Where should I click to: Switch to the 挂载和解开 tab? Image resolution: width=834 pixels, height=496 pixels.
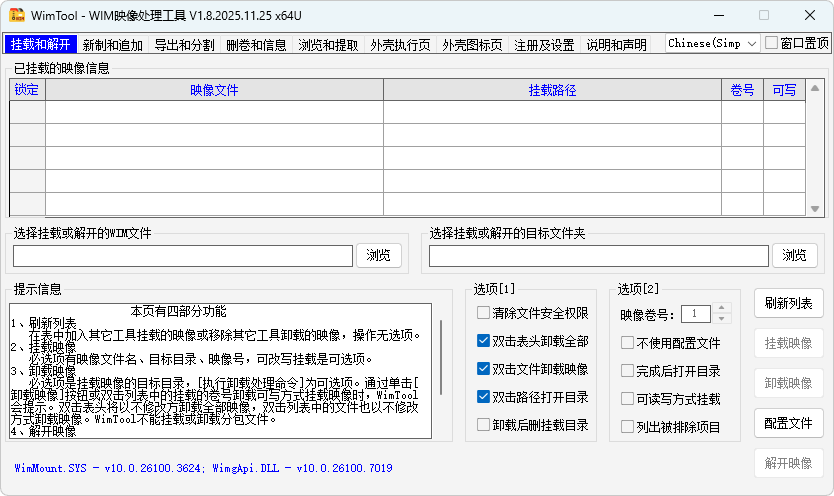pos(40,44)
